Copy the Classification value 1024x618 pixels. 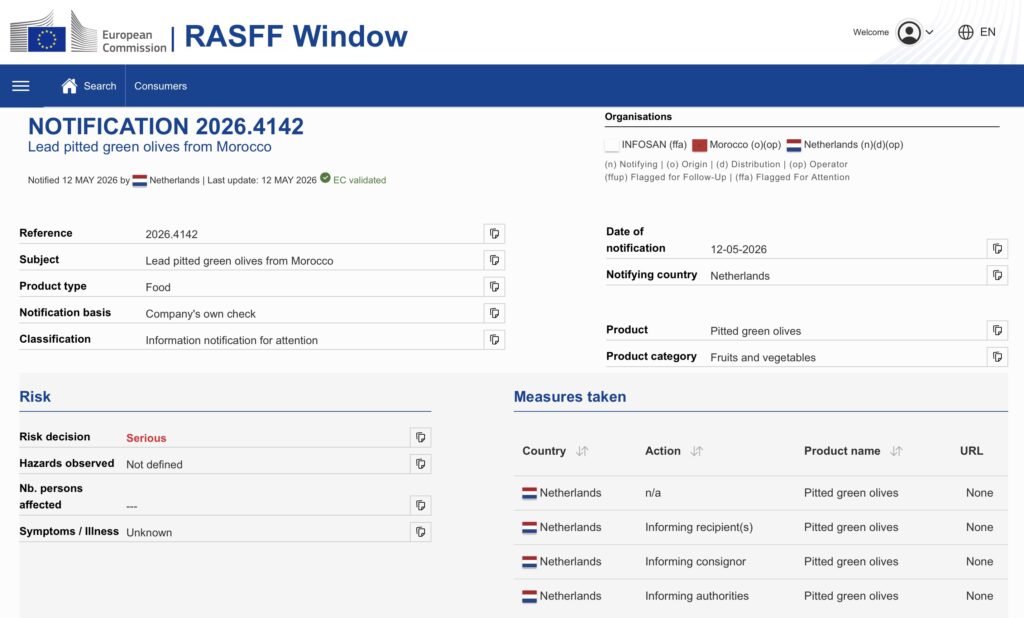pos(494,340)
